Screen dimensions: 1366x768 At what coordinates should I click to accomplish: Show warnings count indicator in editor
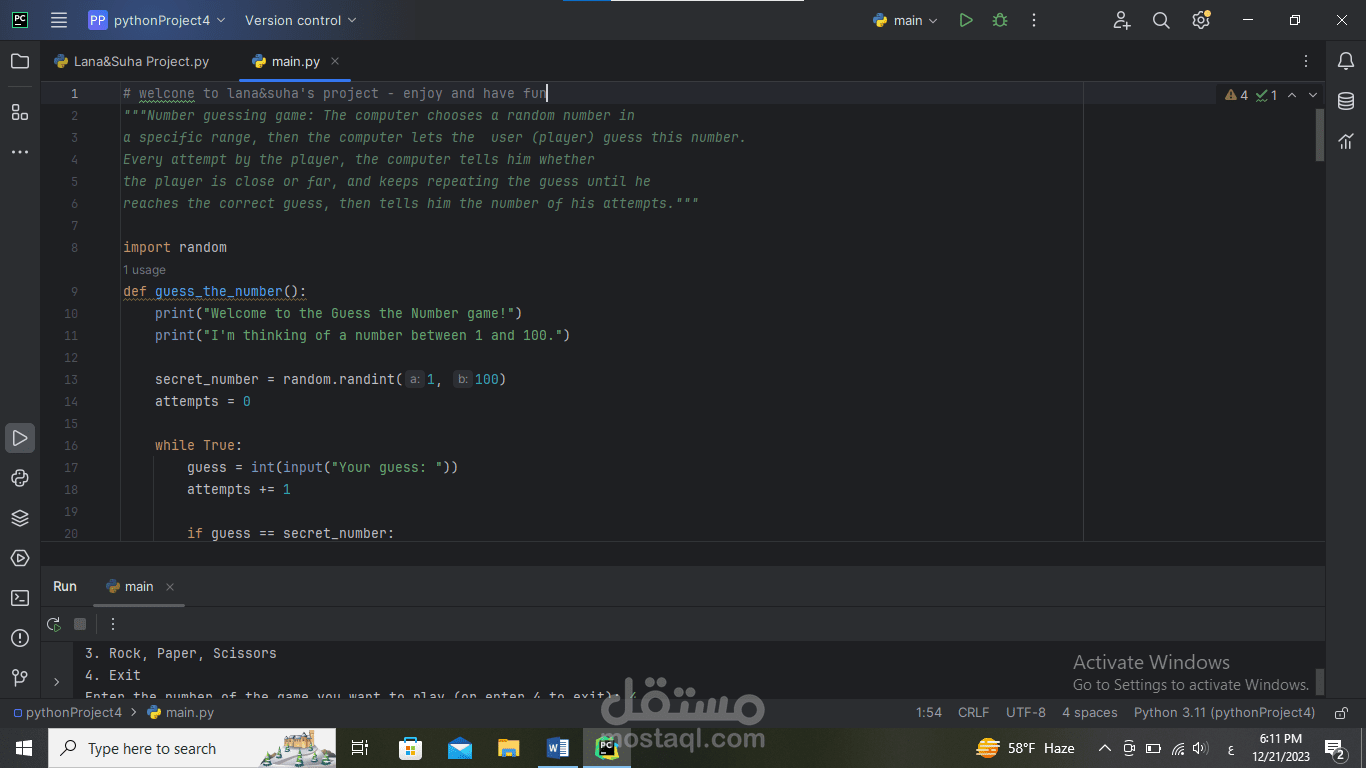[x=1237, y=95]
